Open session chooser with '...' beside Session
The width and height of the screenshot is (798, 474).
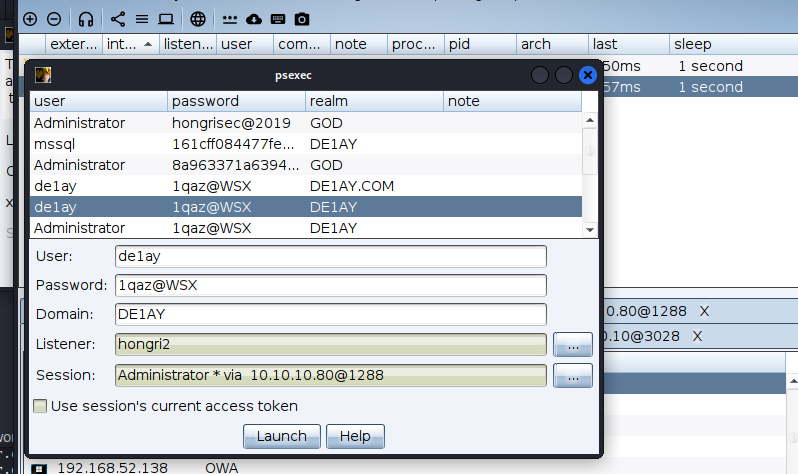click(x=573, y=376)
